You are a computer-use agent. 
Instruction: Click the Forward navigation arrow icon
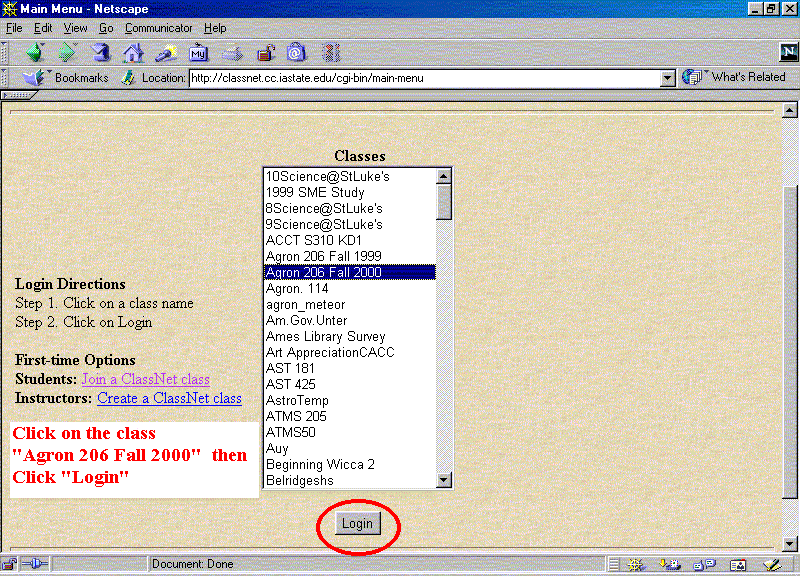click(x=67, y=52)
